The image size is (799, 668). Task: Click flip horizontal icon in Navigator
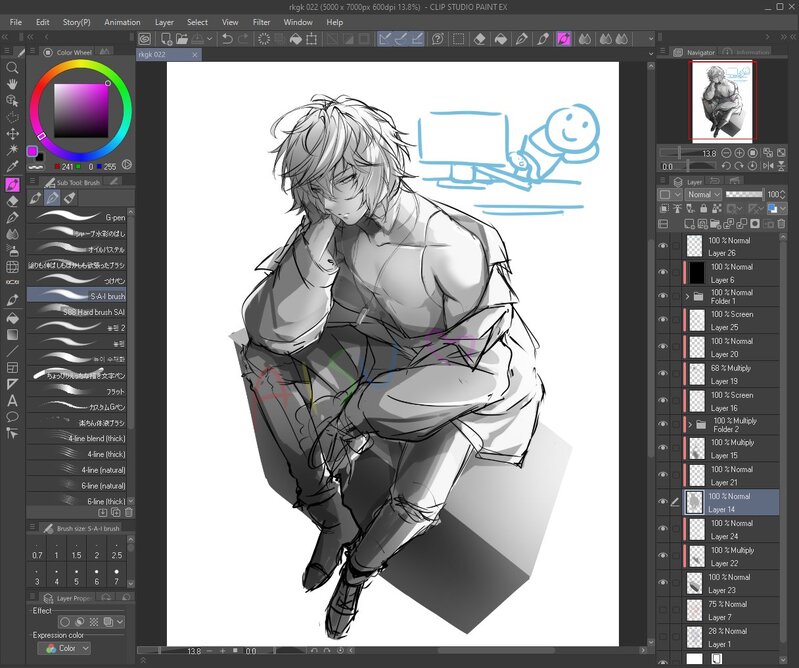768,166
